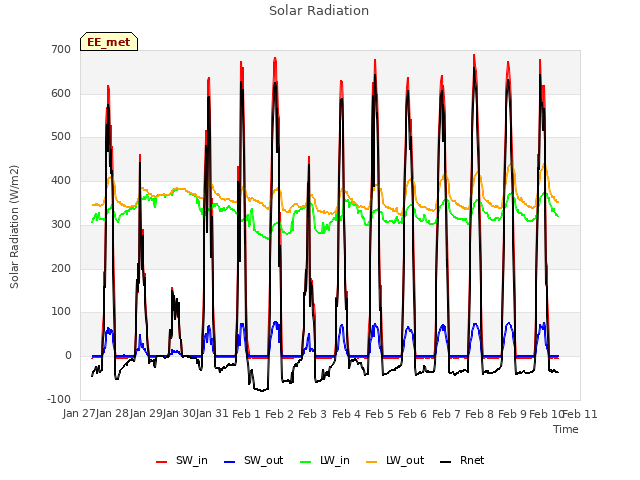Click the Feb 5 x-axis date label
Image resolution: width=640 pixels, height=480 pixels.
(380, 414)
